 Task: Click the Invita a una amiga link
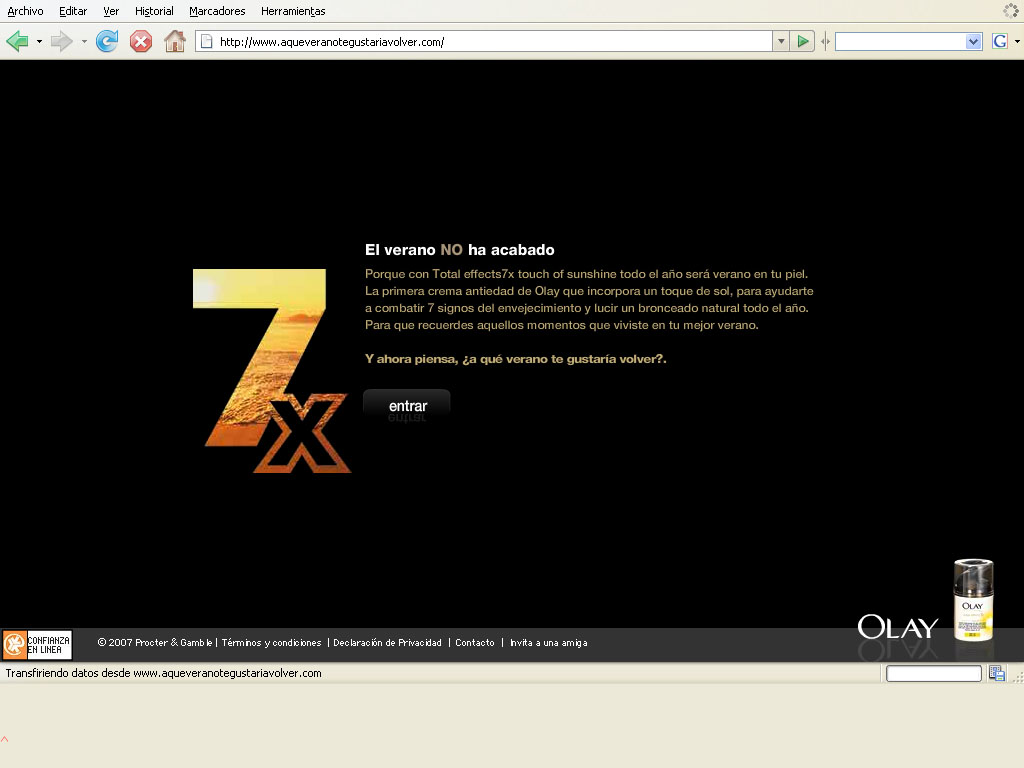click(x=548, y=643)
